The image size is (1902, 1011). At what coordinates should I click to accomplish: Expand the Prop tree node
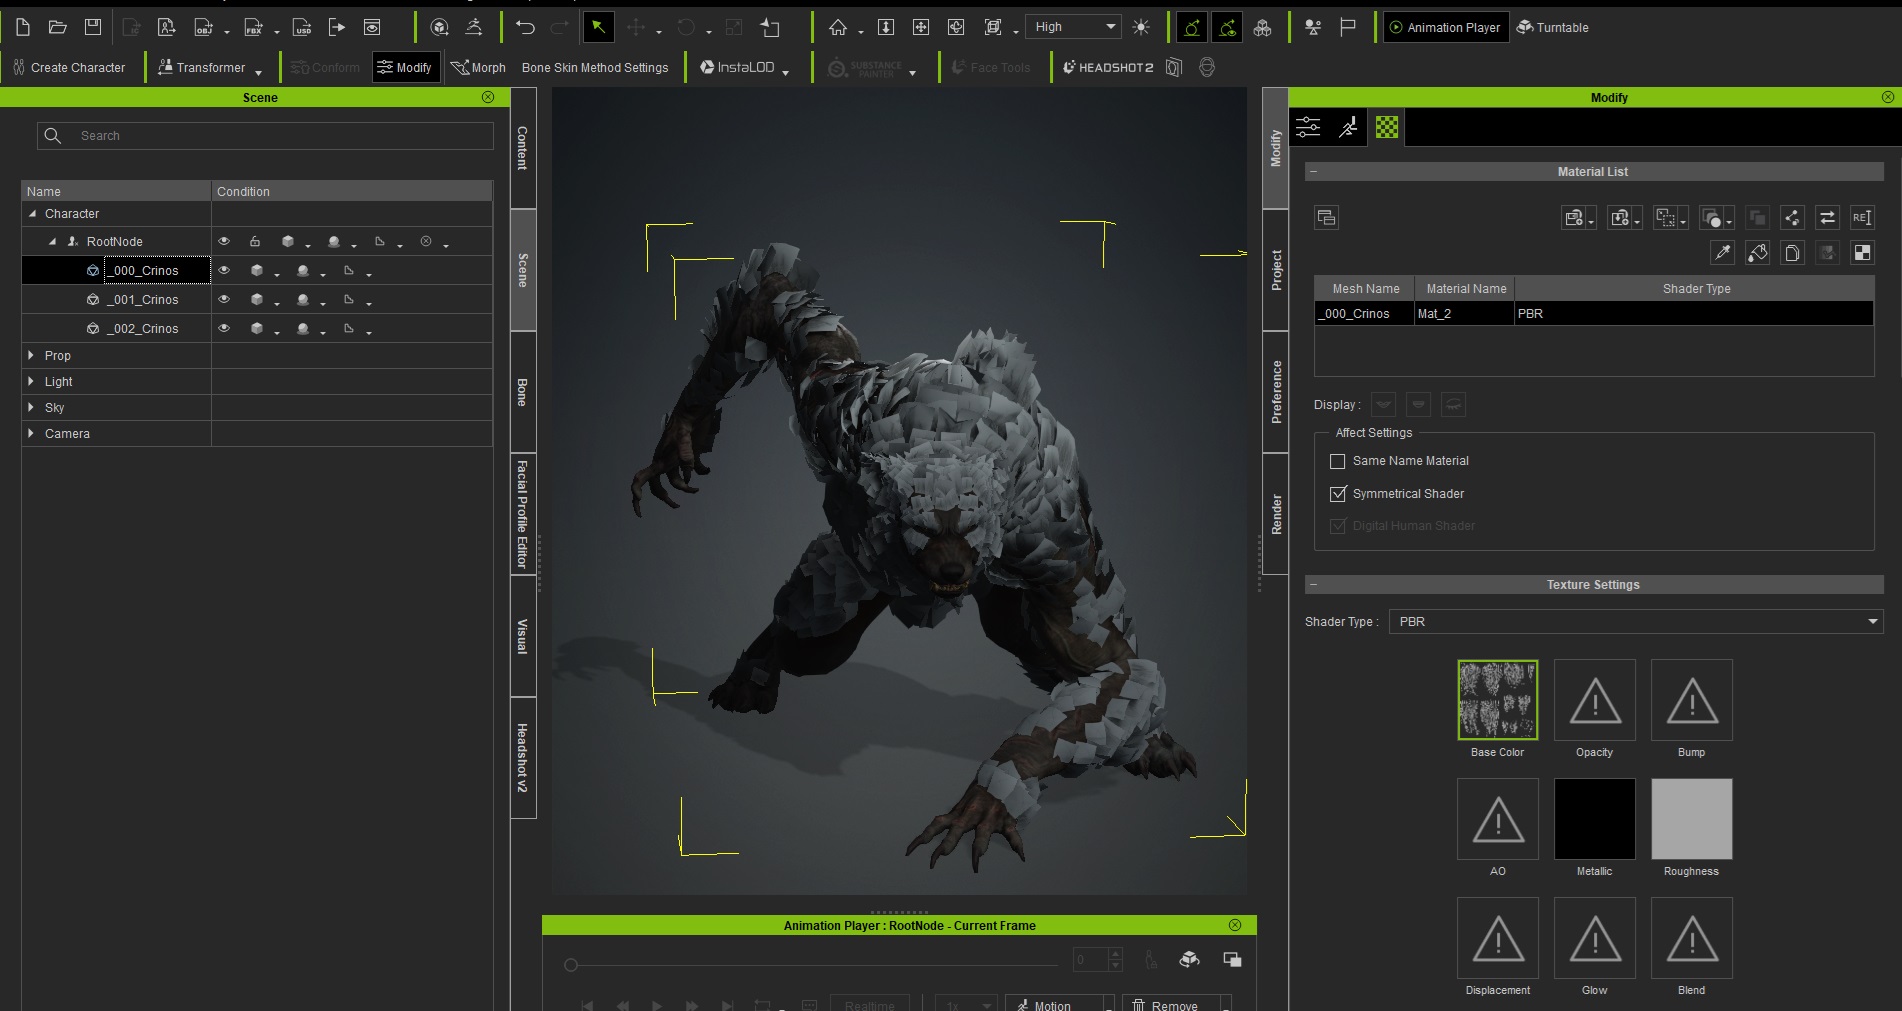31,355
